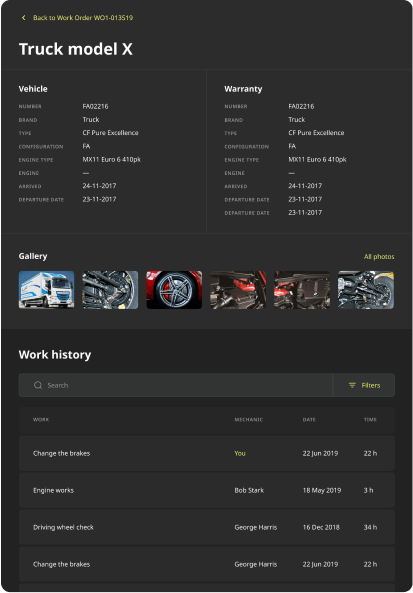The height and width of the screenshot is (593, 413).
Task: Click date 18 May 2019
Action: pos(322,490)
